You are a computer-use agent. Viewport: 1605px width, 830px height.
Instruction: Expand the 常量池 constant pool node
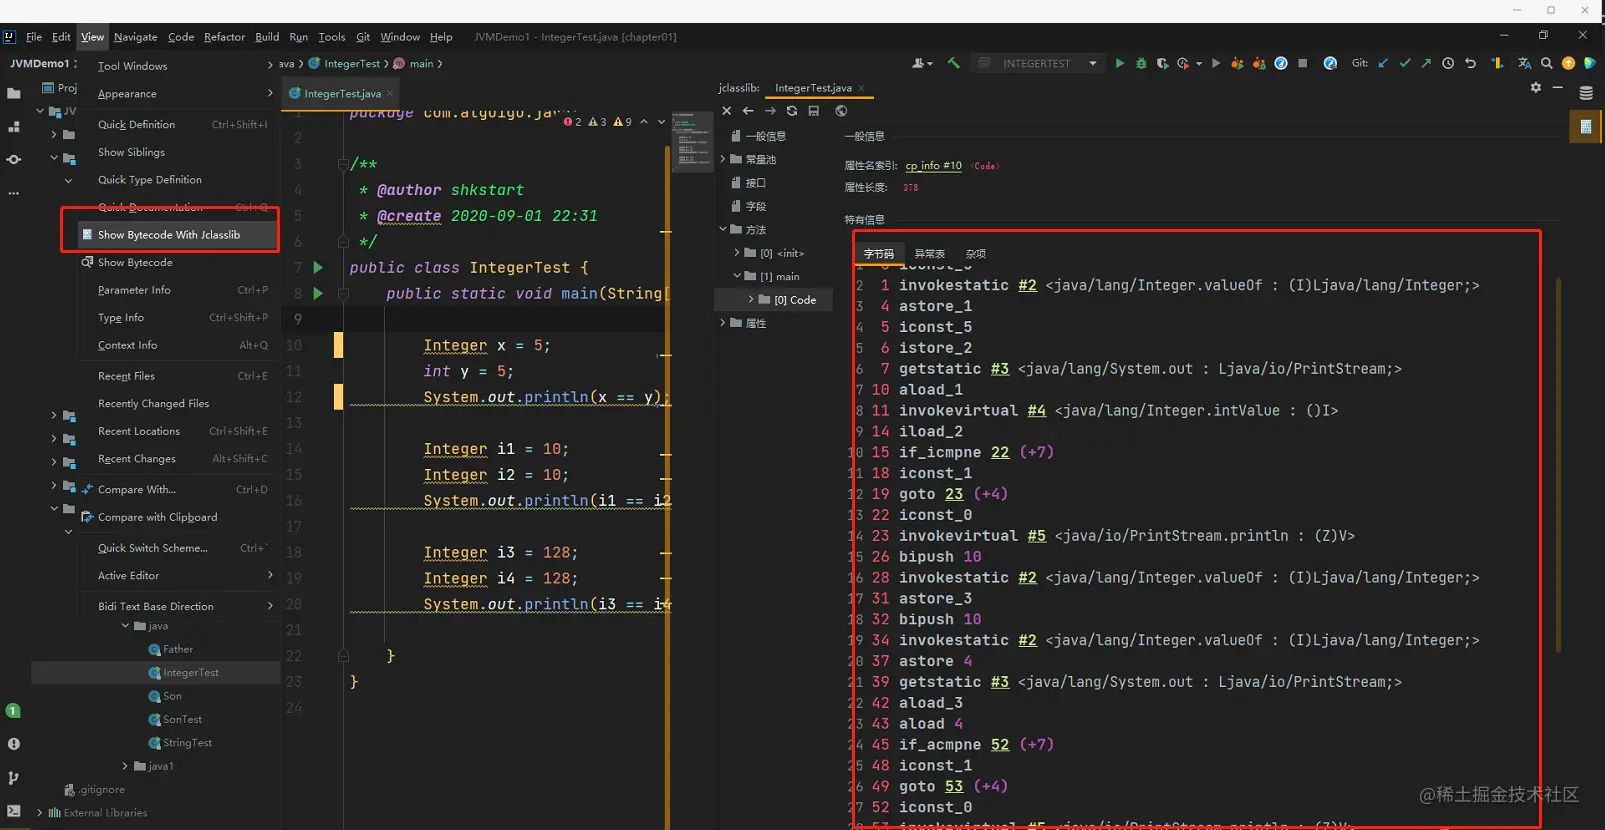pos(723,159)
